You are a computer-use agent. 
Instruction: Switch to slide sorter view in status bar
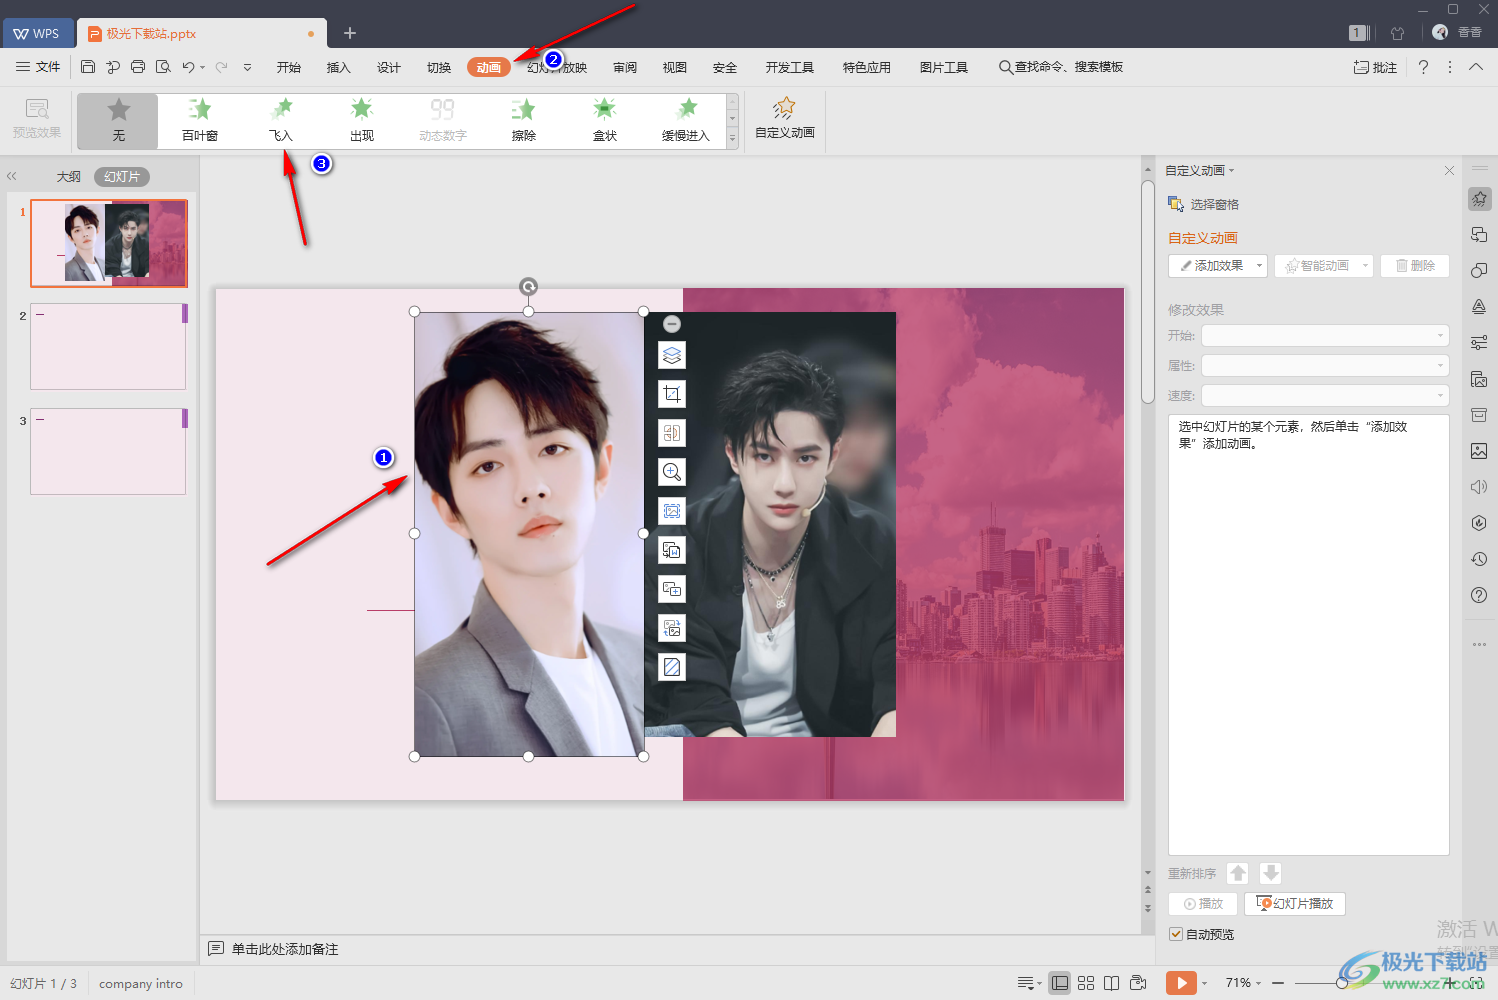[x=1086, y=983]
